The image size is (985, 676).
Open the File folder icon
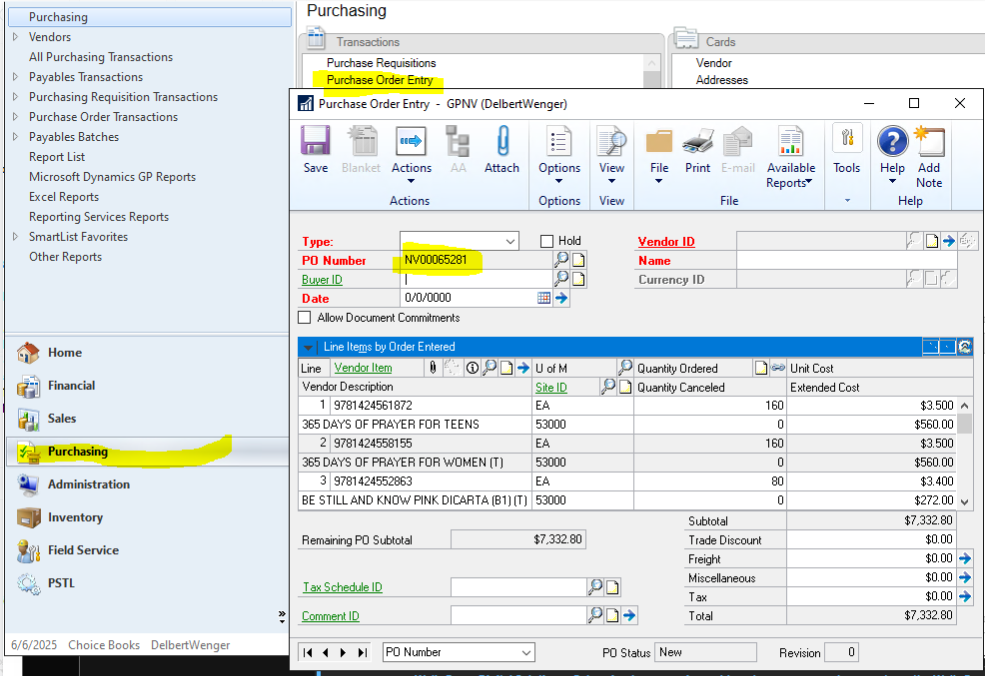tap(659, 141)
